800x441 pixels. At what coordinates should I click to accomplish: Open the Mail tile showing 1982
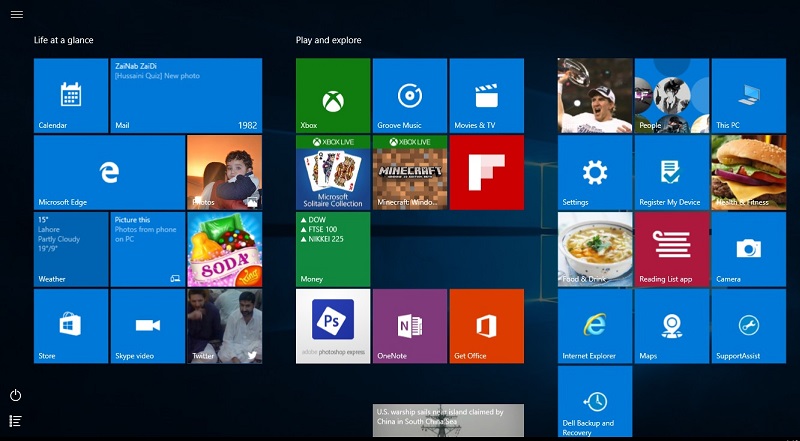186,95
